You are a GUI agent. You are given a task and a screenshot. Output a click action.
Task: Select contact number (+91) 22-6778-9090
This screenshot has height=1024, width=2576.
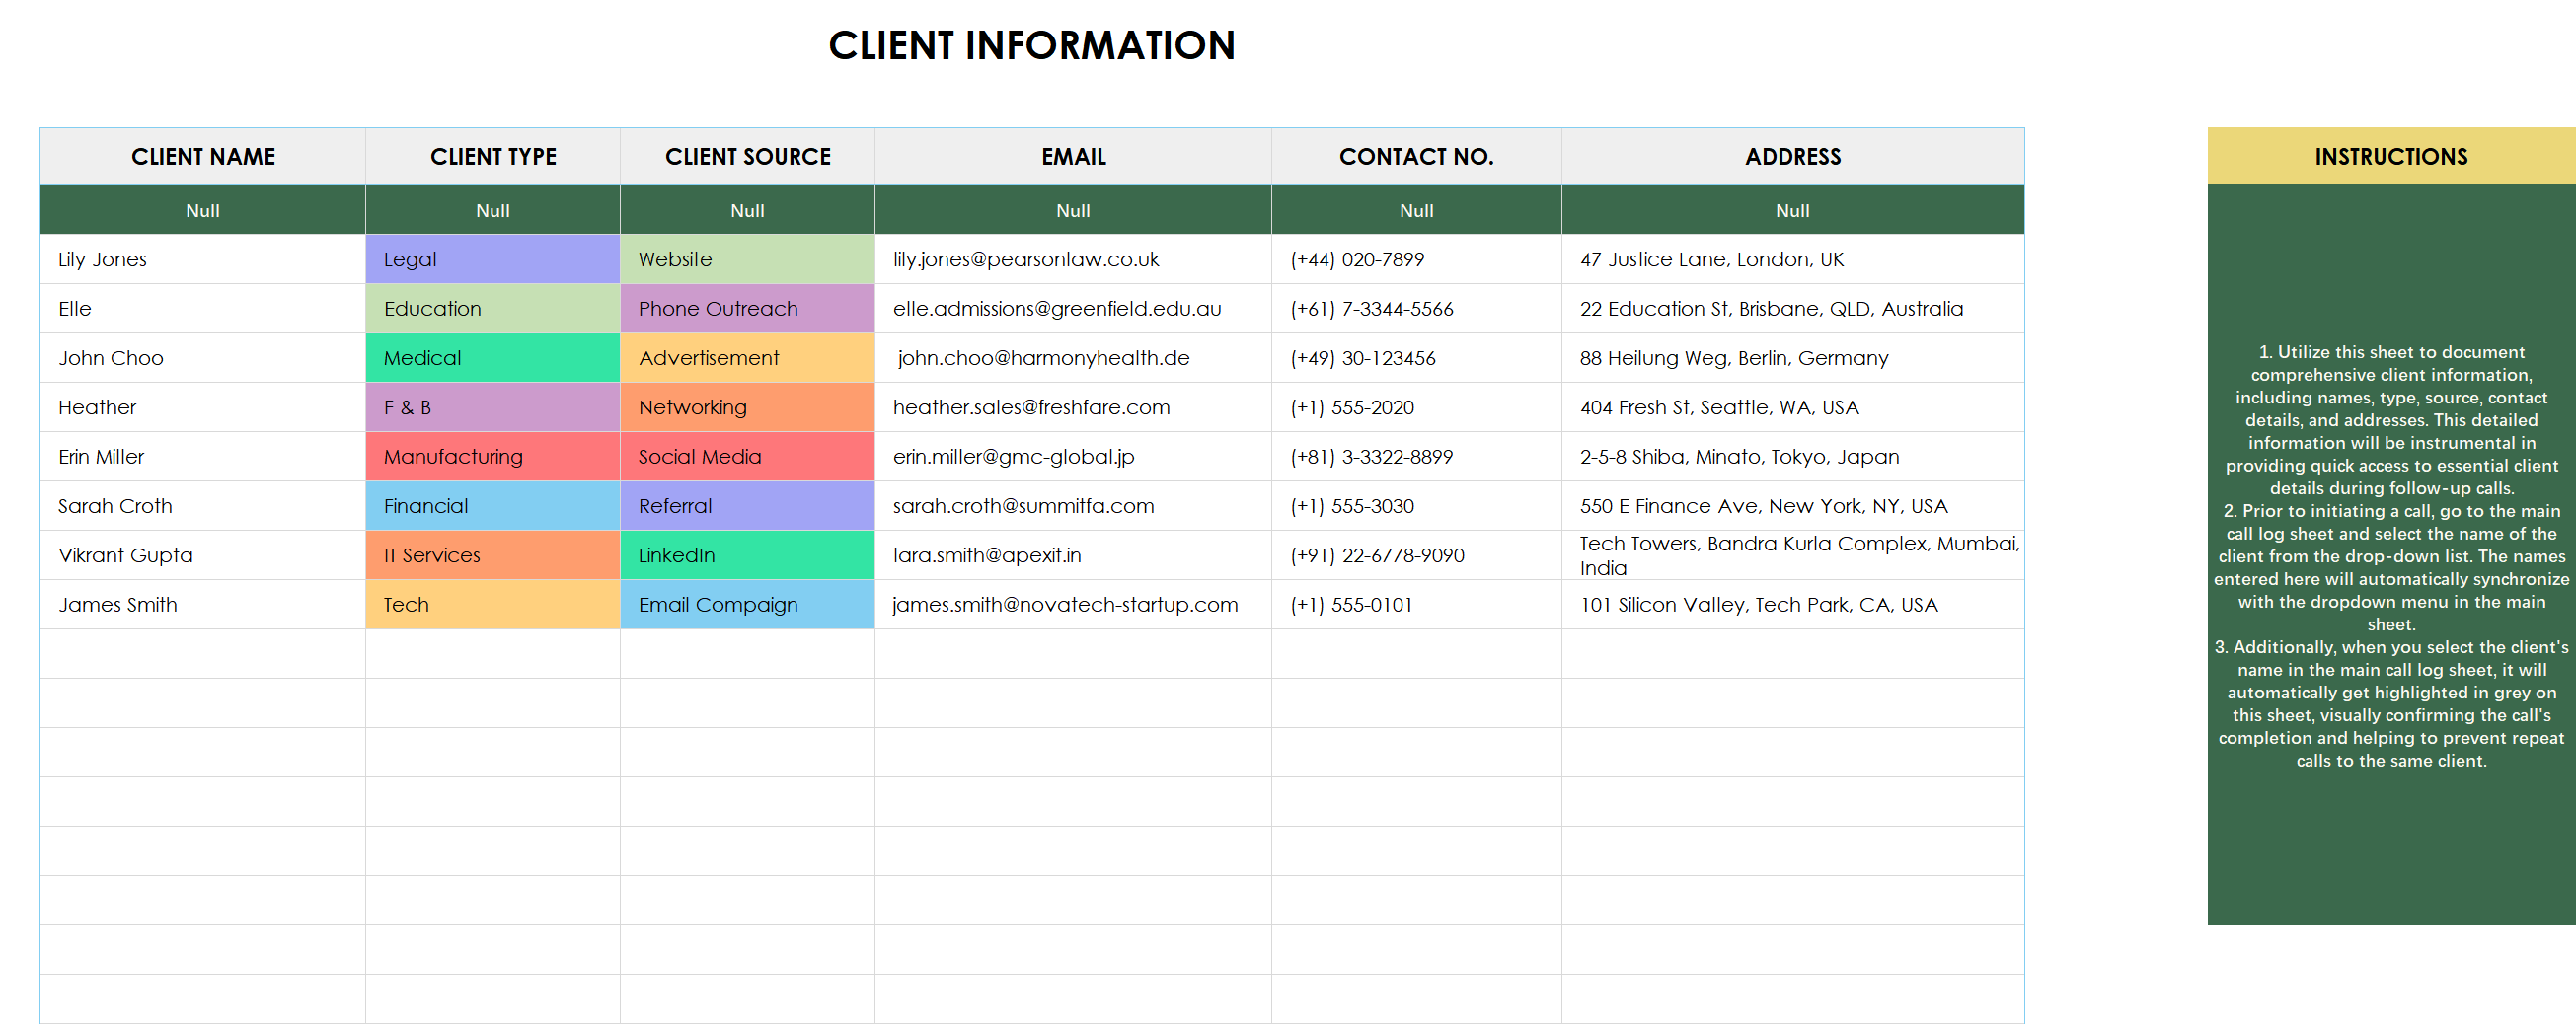click(1416, 556)
